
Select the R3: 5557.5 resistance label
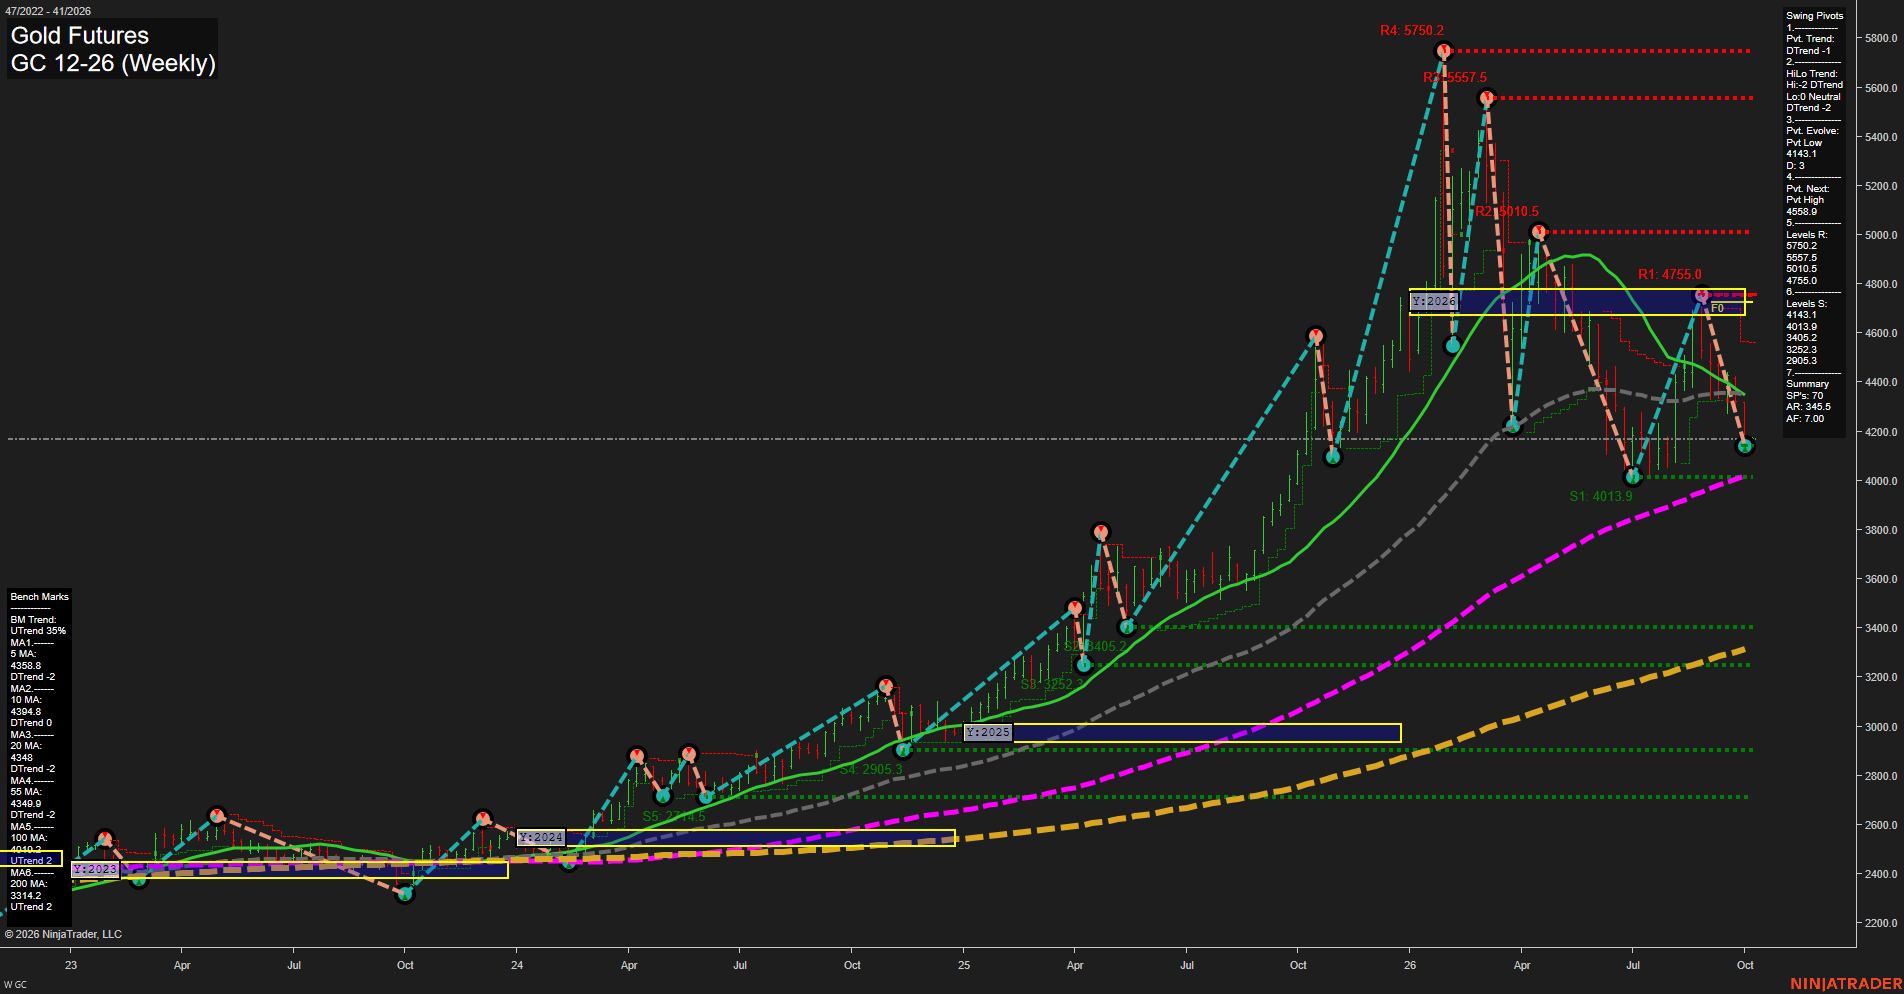[x=1455, y=77]
